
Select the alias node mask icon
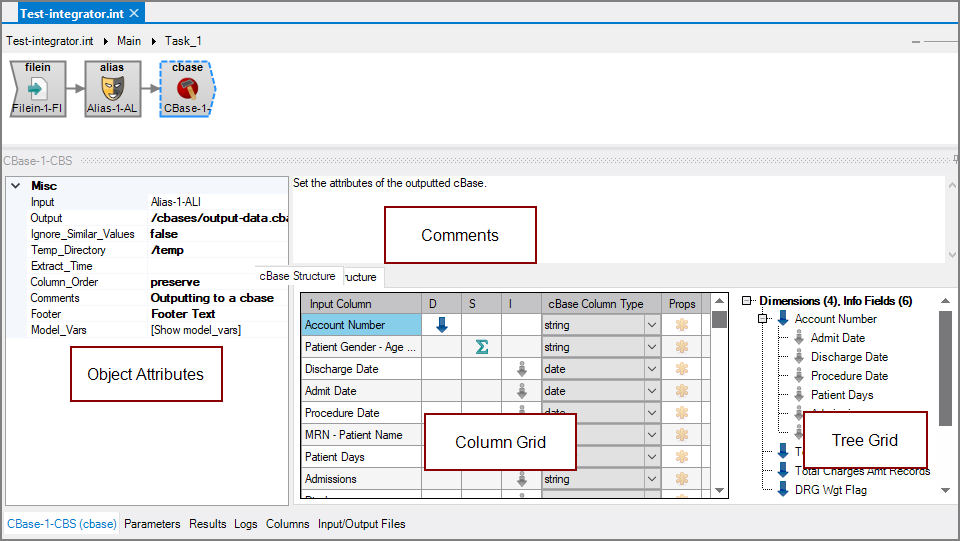click(112, 89)
